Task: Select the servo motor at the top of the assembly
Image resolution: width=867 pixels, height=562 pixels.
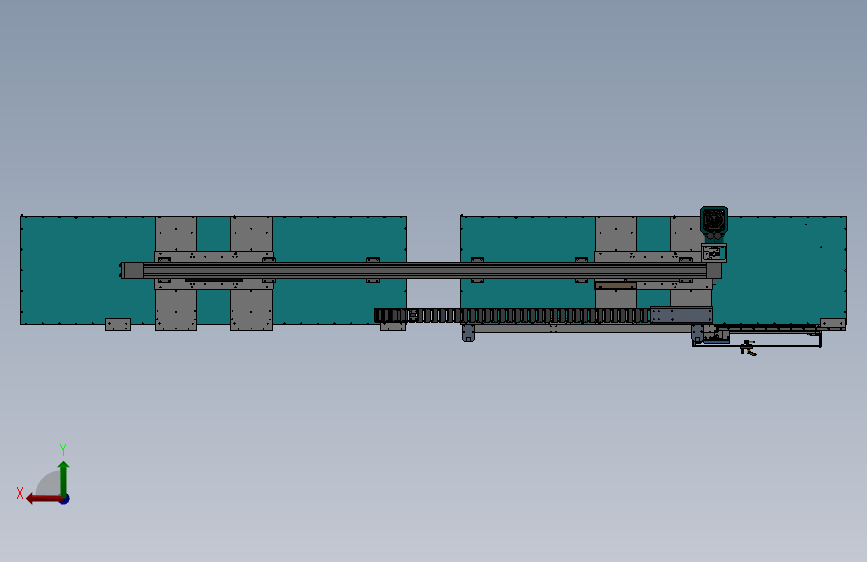Action: point(714,222)
